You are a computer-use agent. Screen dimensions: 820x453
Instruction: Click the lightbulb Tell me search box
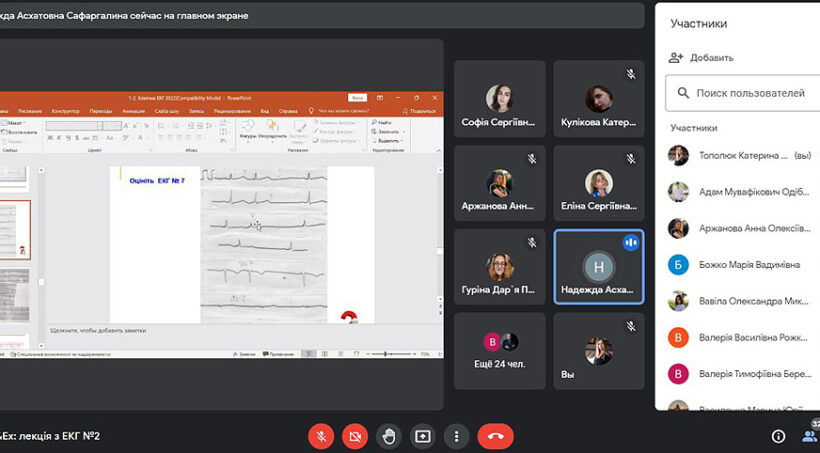339,111
